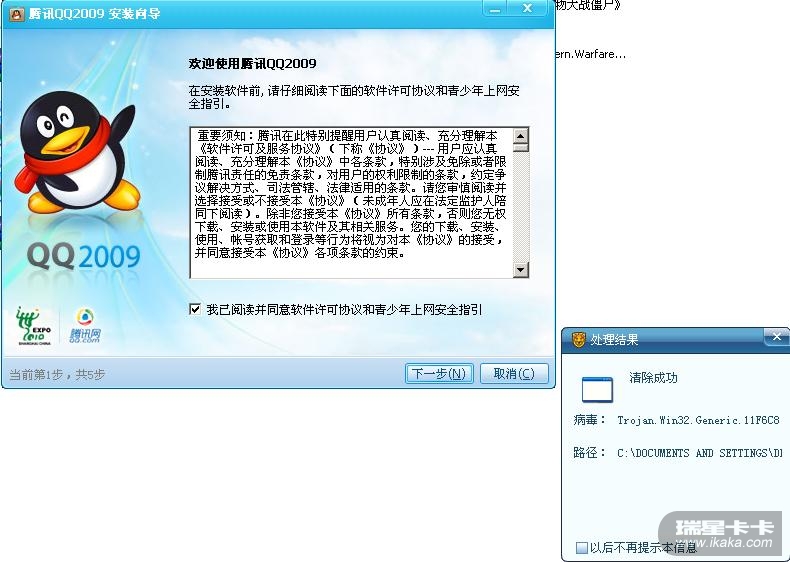Click the 清除成功 message text
790x562 pixels.
653,378
